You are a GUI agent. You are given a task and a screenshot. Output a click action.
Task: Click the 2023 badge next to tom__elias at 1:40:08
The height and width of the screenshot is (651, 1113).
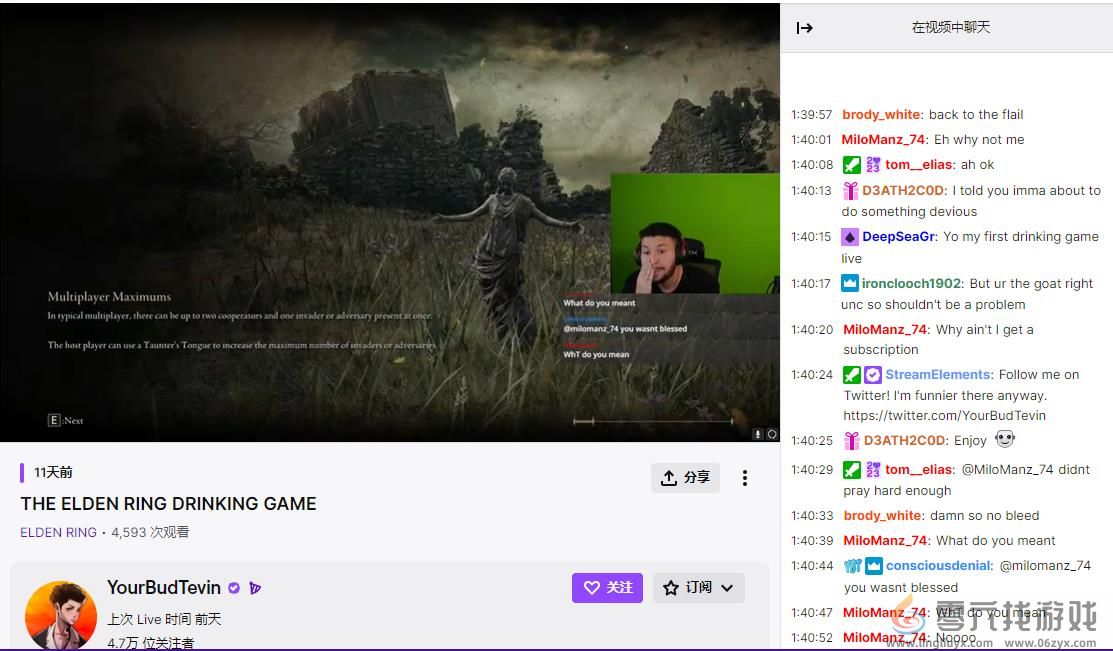pos(873,165)
